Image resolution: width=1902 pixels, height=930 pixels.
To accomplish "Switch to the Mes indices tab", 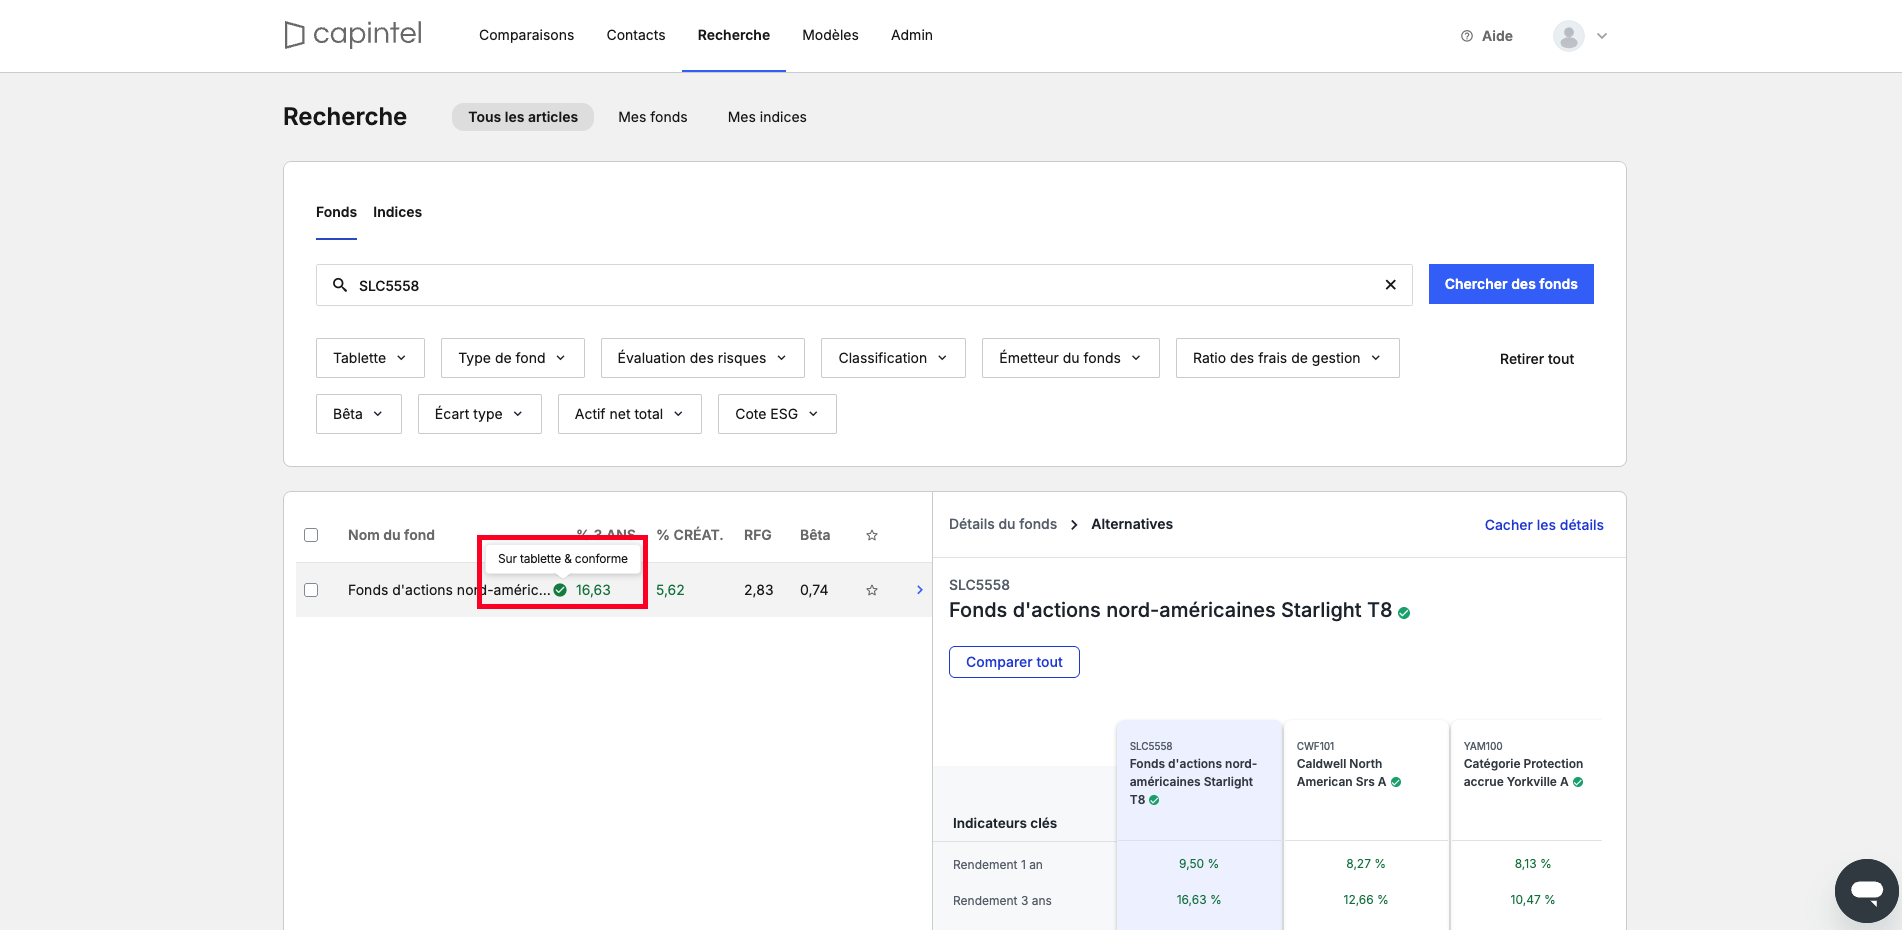I will pos(767,117).
